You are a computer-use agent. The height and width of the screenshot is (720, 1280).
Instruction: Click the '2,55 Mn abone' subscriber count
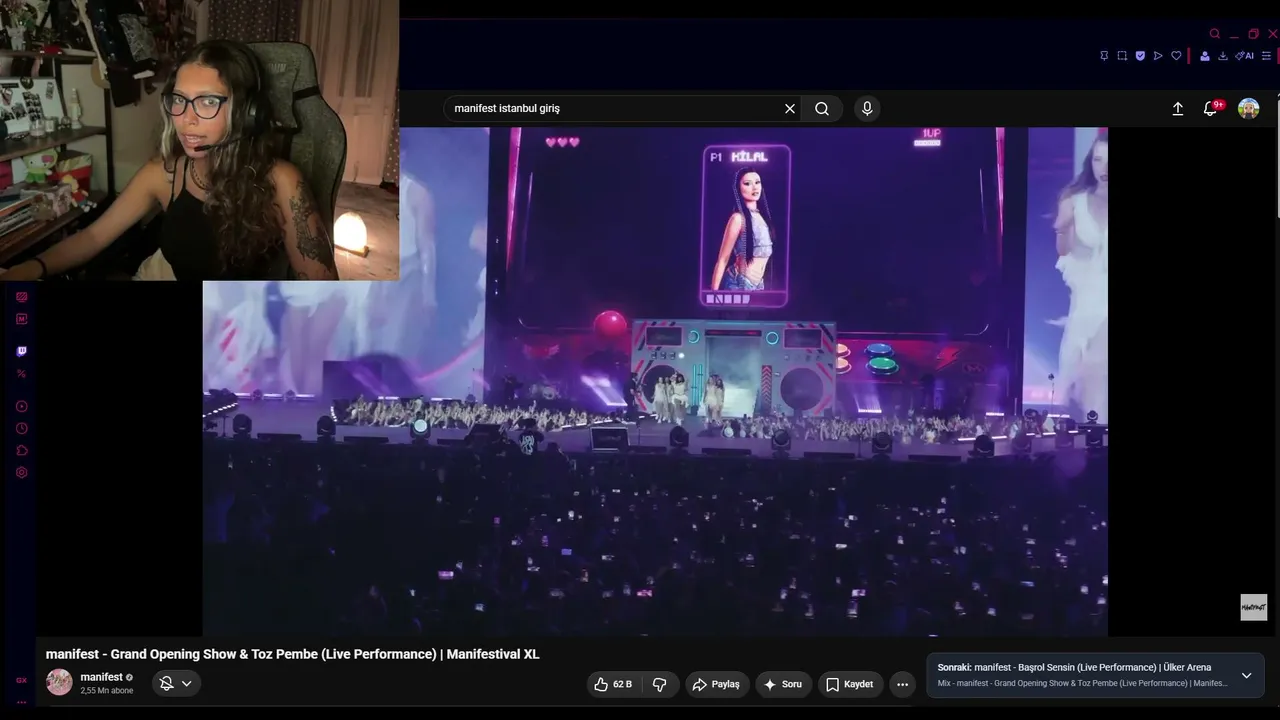[107, 691]
